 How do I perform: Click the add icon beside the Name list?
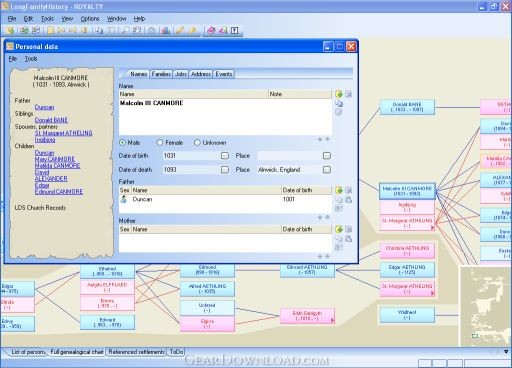(339, 94)
